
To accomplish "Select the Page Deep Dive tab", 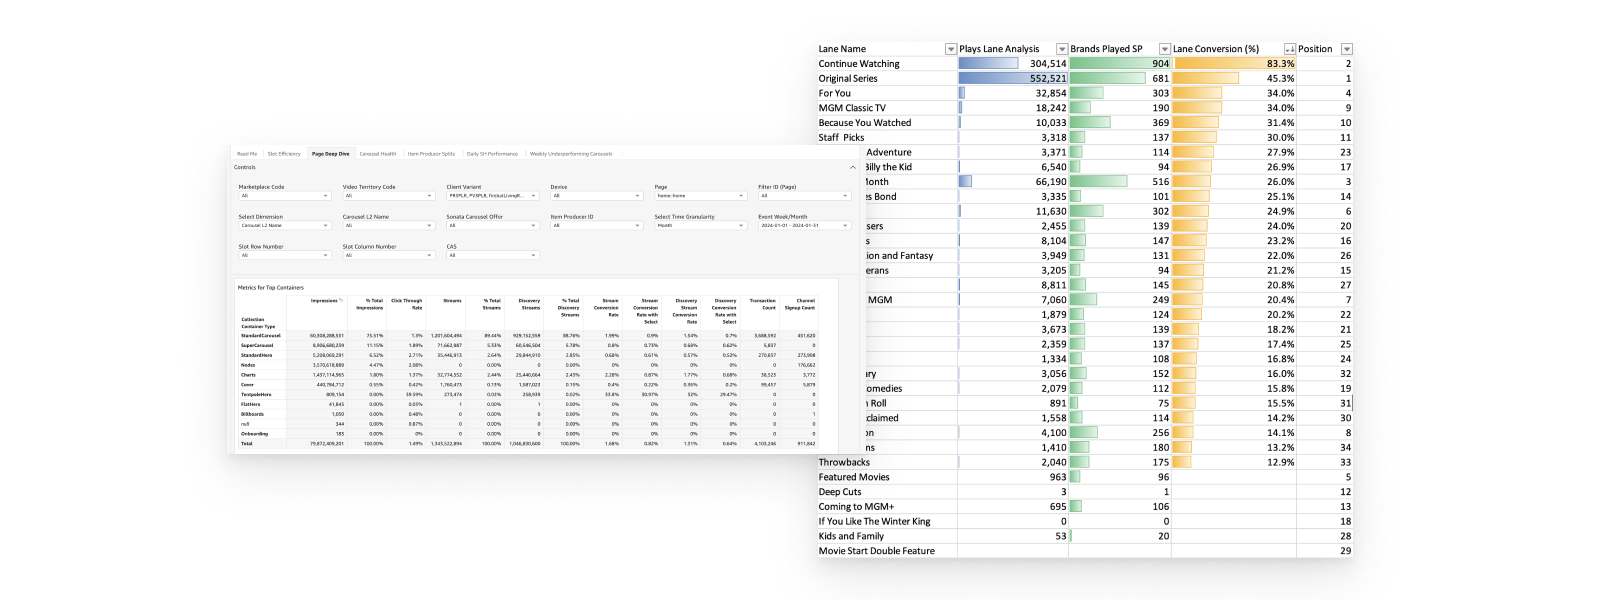I will pyautogui.click(x=330, y=154).
